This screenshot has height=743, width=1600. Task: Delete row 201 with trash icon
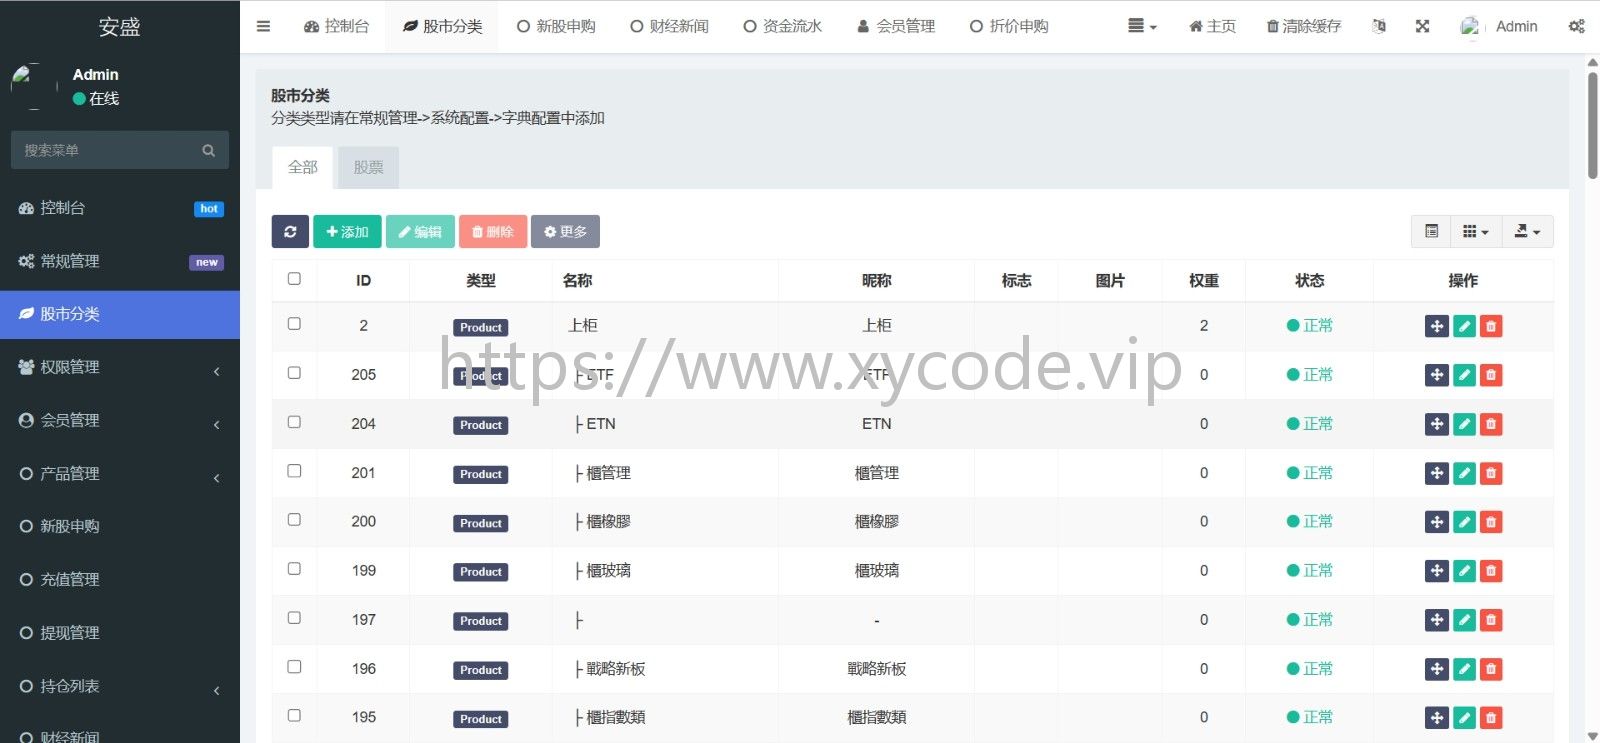click(x=1491, y=473)
